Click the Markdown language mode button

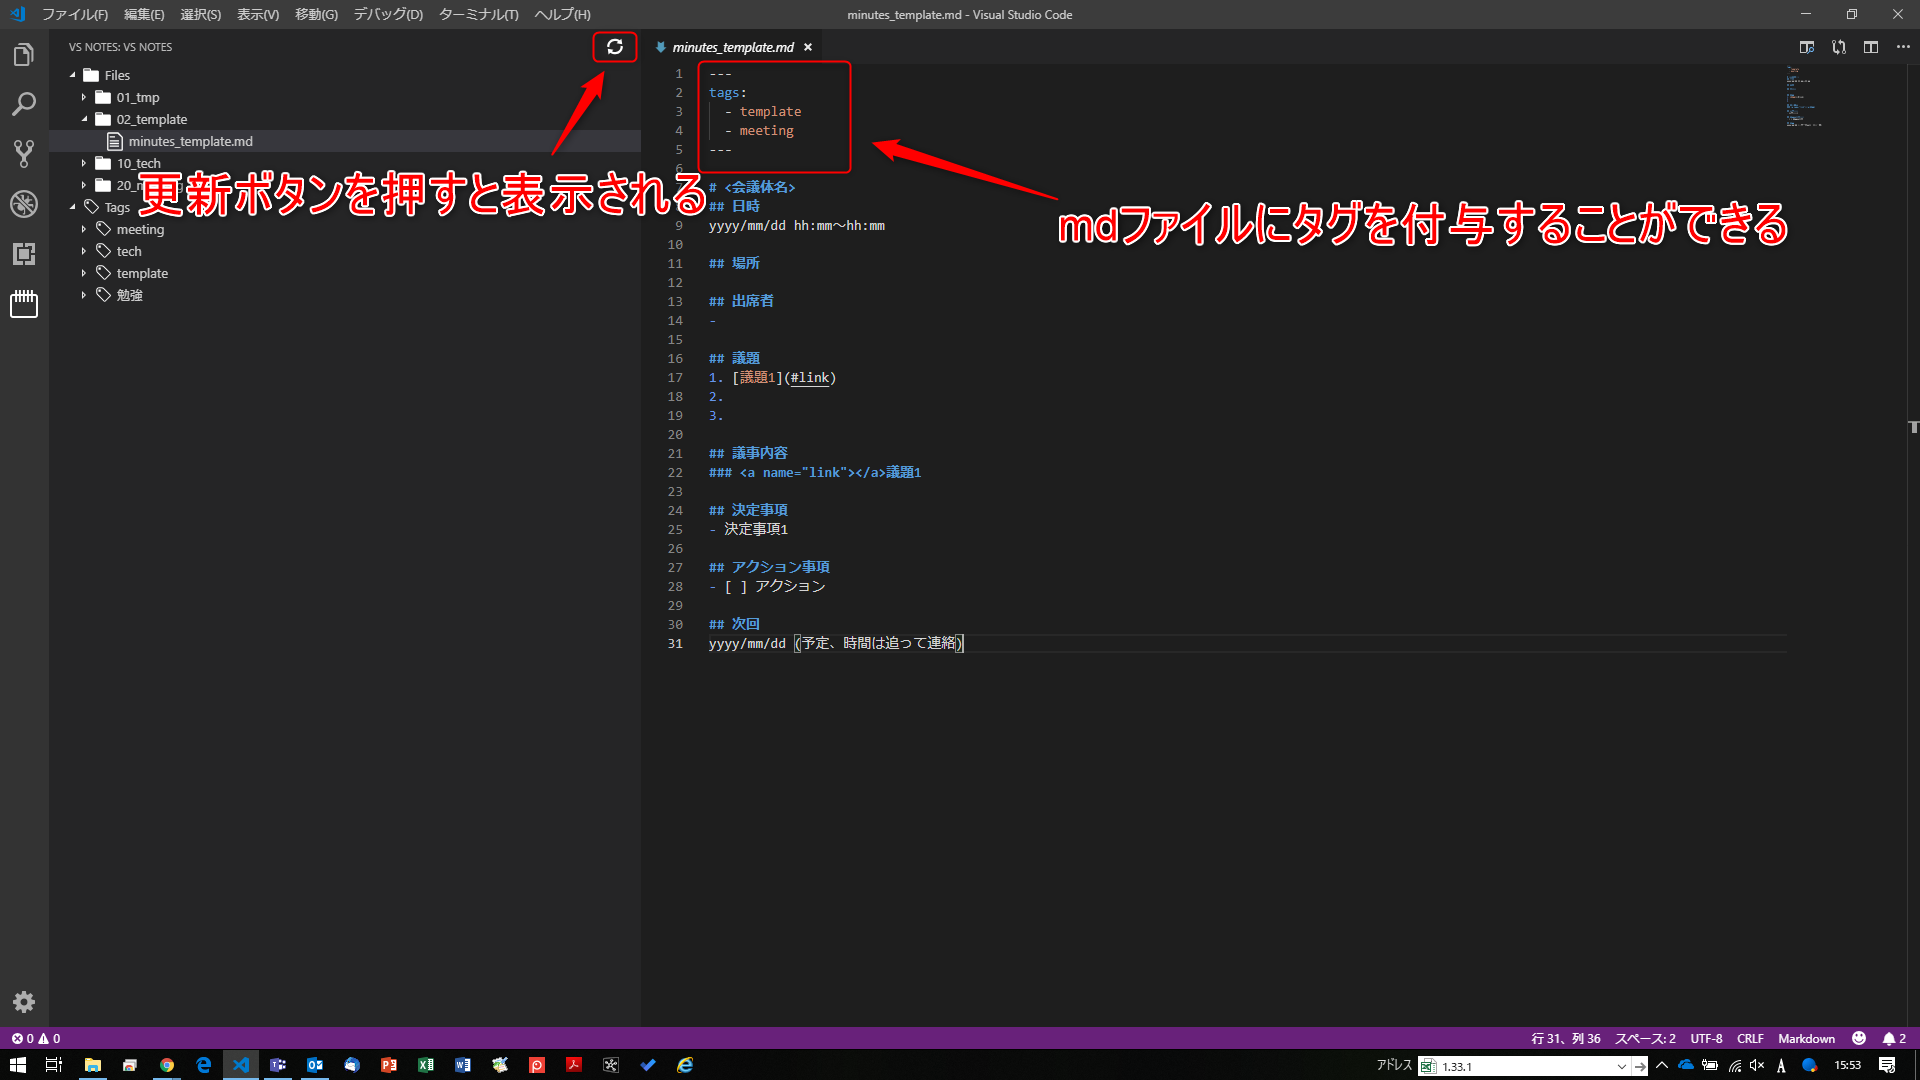1806,1038
